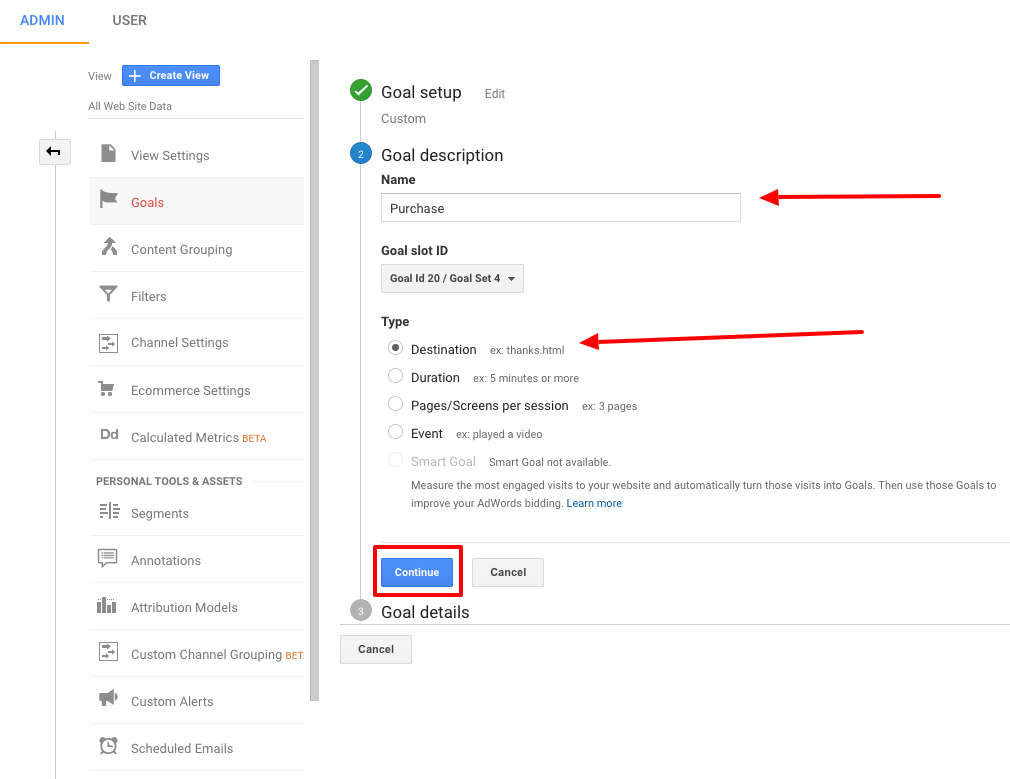Click the Calculated Metrics Dd icon
The image size is (1010, 779).
point(109,434)
